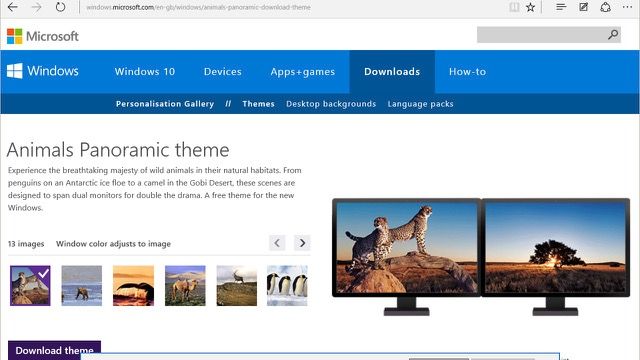Make a web note with the pen icon
The height and width of the screenshot is (360, 640).
[x=584, y=7]
